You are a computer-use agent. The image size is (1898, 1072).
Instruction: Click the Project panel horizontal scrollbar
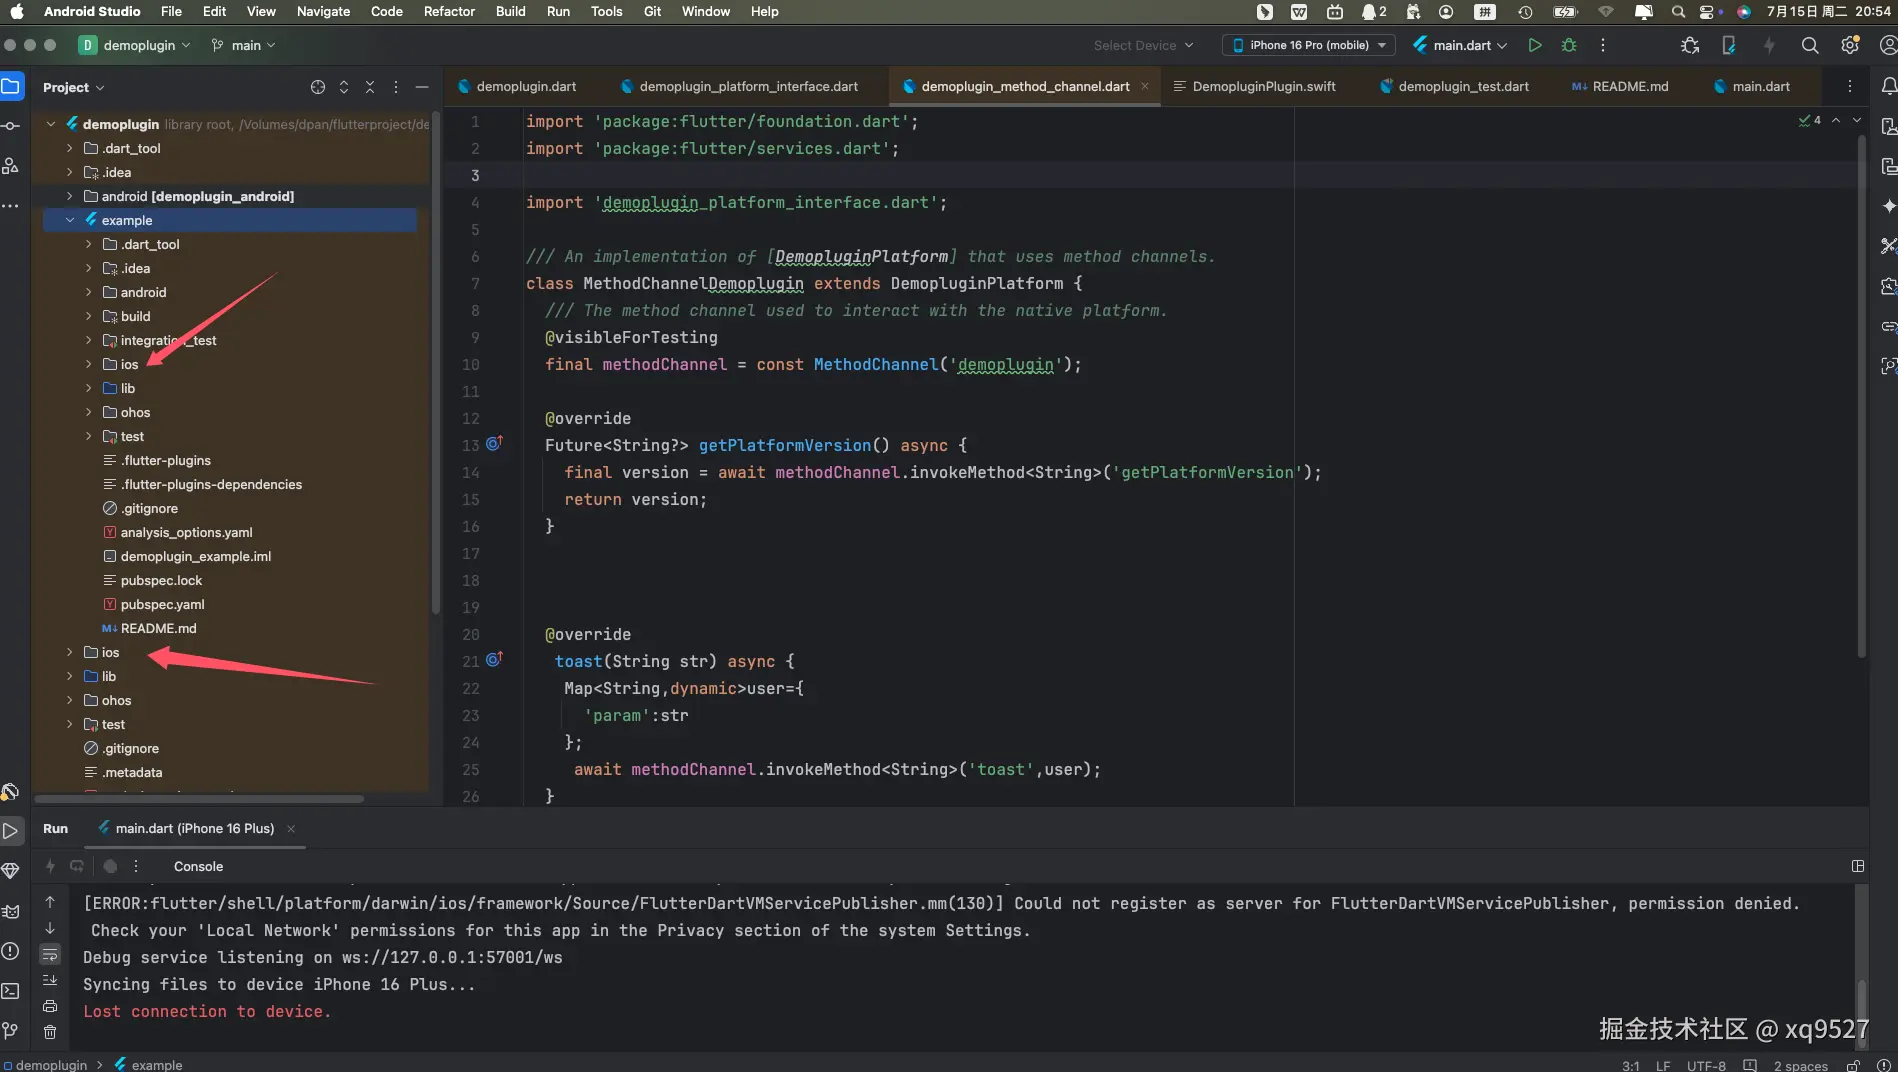pyautogui.click(x=200, y=799)
